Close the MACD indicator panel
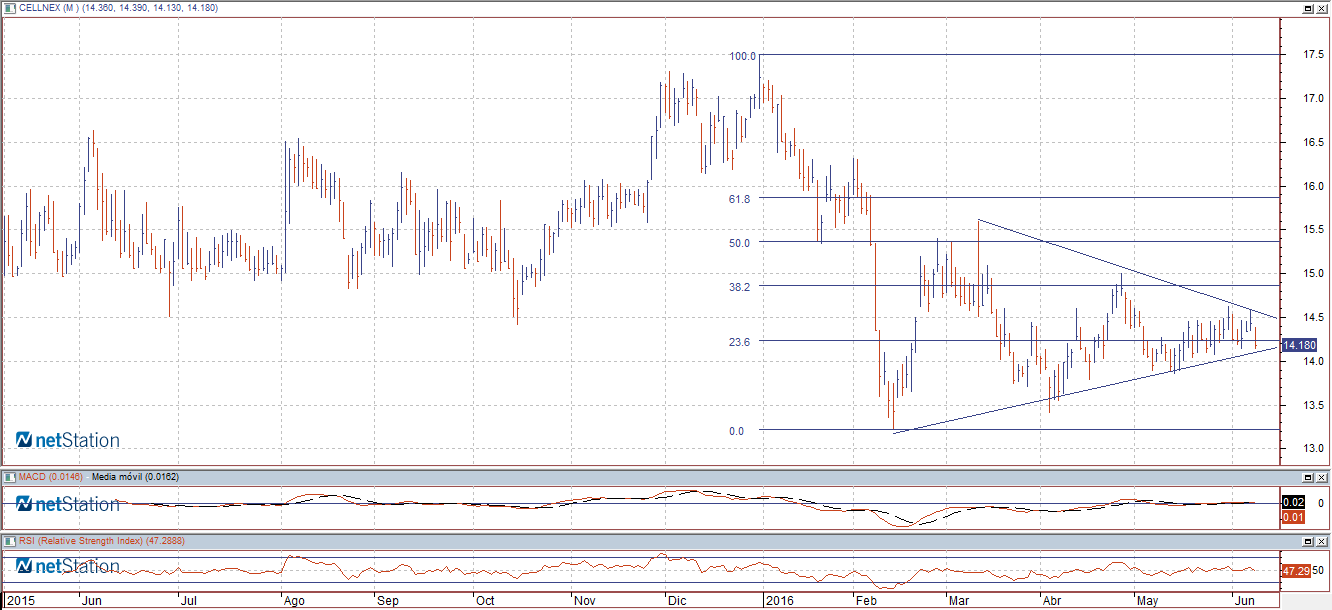 click(1322, 477)
